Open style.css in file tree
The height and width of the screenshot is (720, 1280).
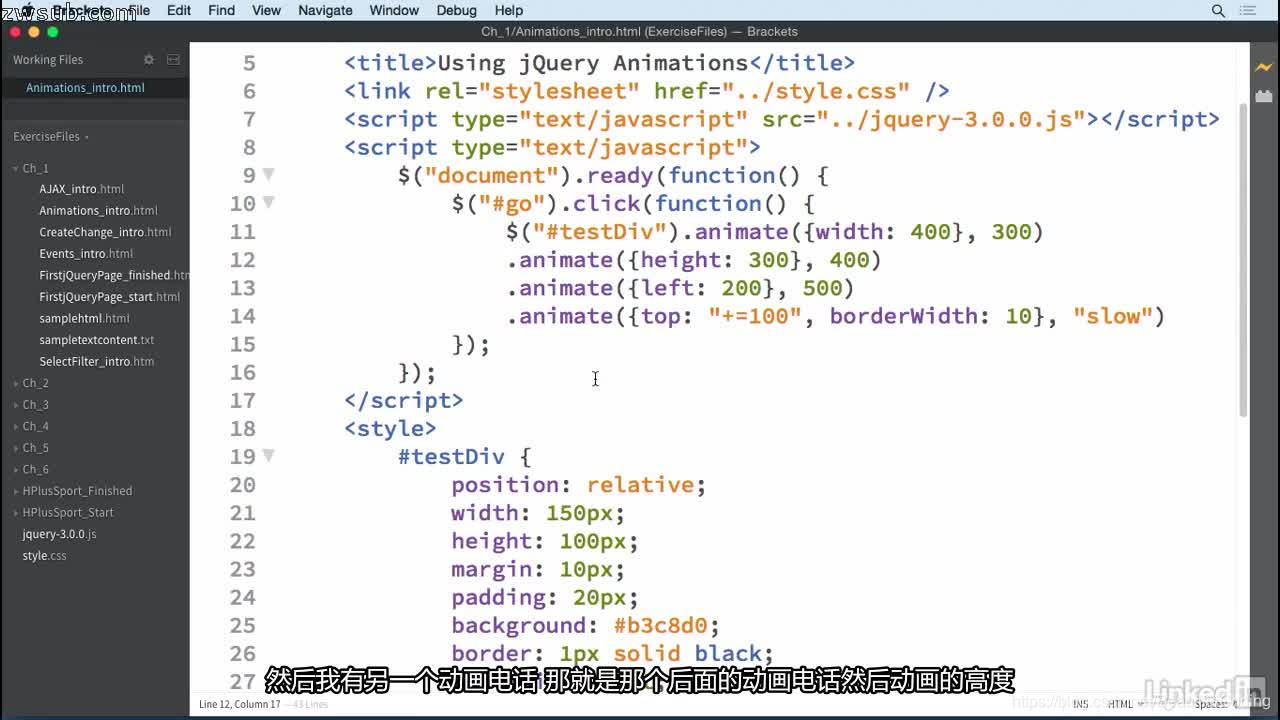45,556
